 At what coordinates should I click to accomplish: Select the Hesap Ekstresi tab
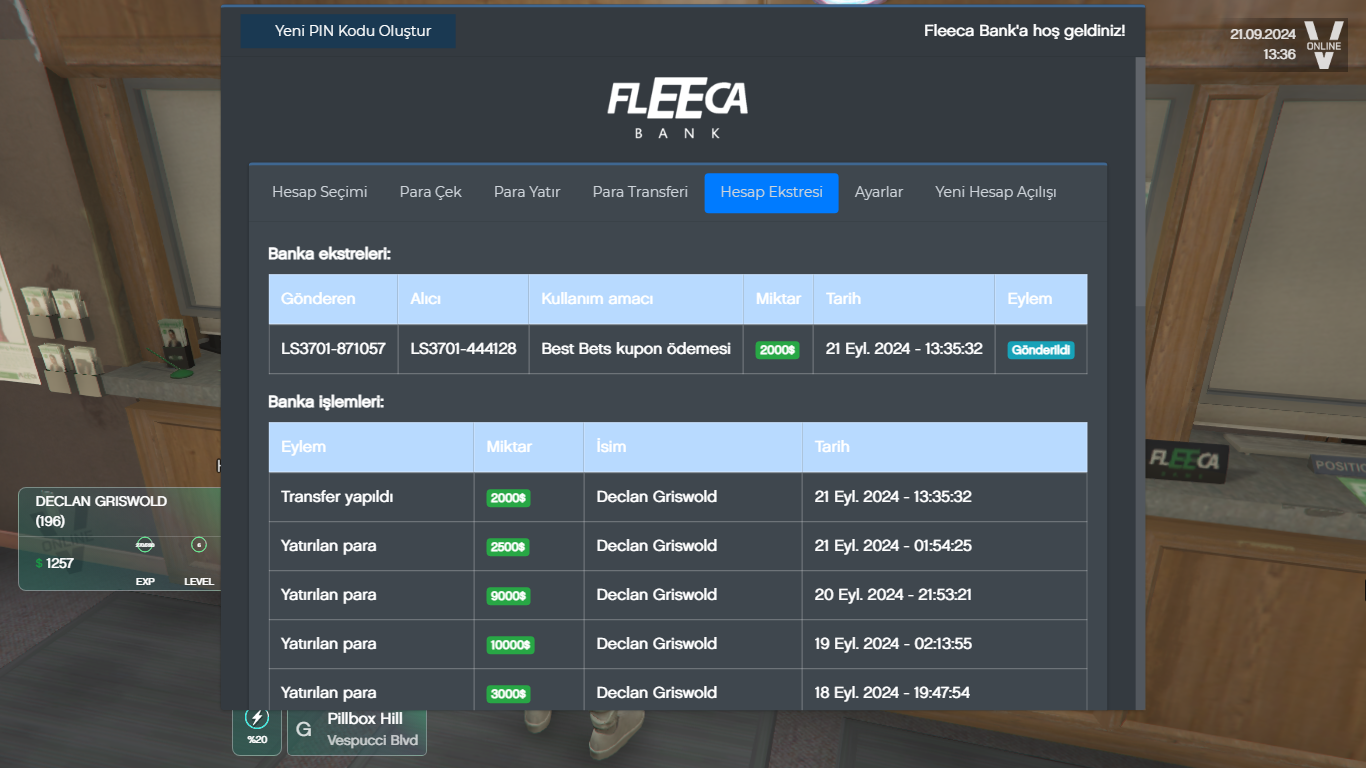pos(772,192)
